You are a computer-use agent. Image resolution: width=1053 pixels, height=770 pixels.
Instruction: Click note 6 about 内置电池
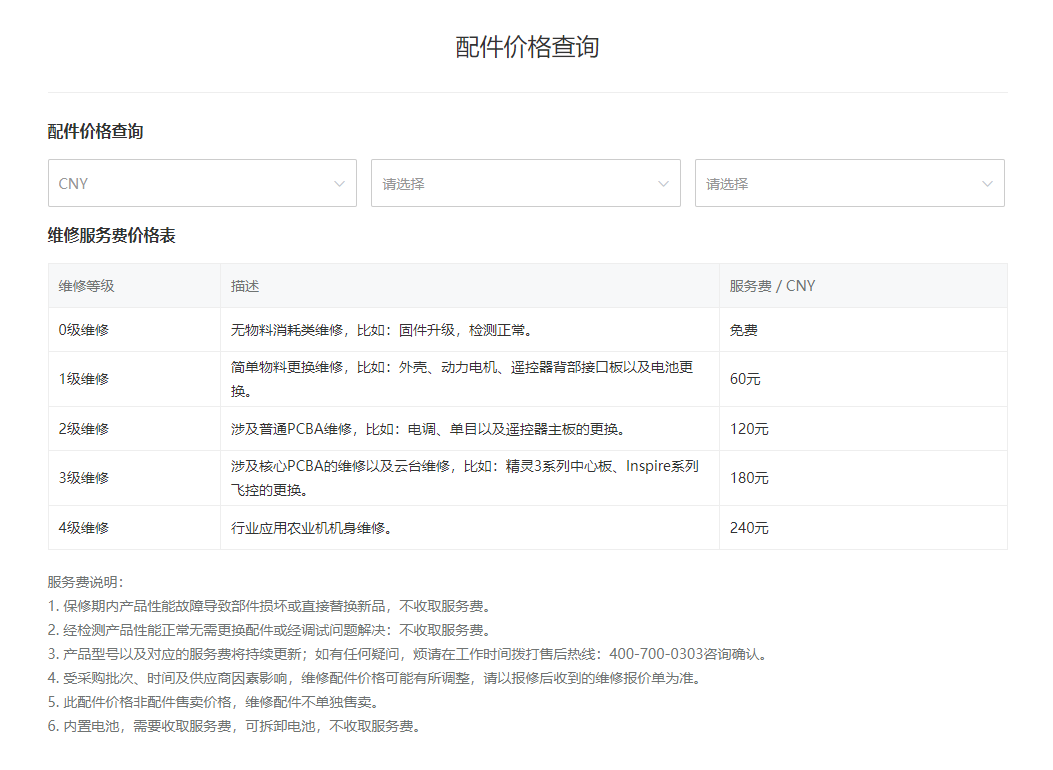(x=236, y=726)
